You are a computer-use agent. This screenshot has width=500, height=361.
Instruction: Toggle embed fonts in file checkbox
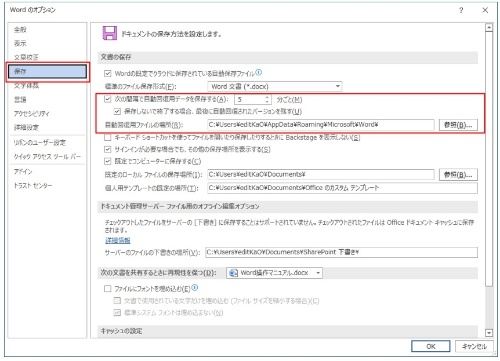(x=108, y=289)
